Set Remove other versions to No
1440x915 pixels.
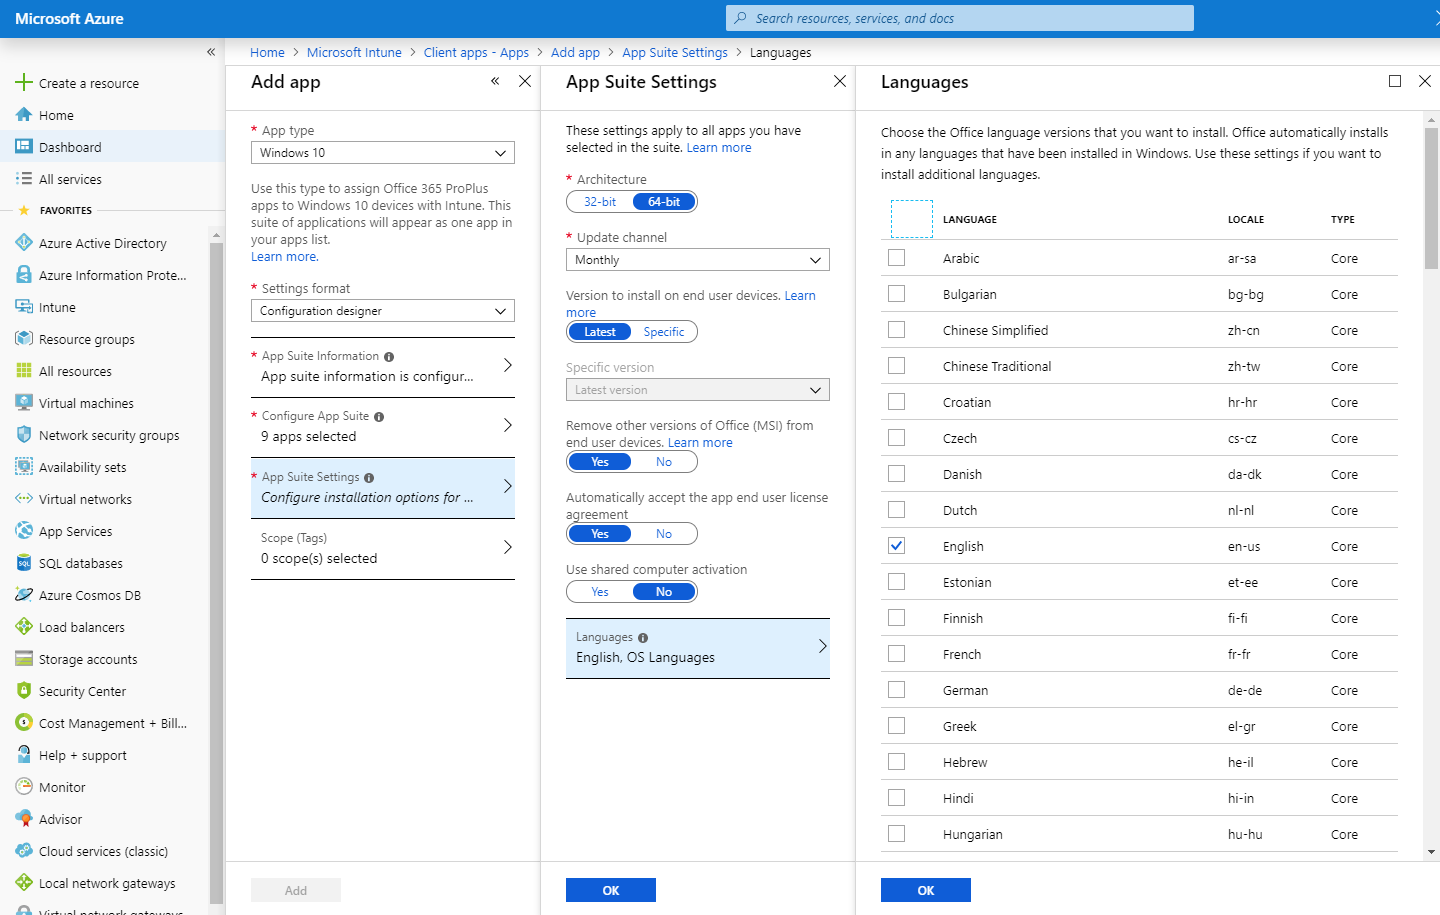664,462
